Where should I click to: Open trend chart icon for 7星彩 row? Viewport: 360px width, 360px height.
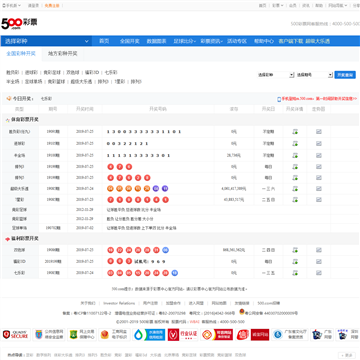point(319,200)
